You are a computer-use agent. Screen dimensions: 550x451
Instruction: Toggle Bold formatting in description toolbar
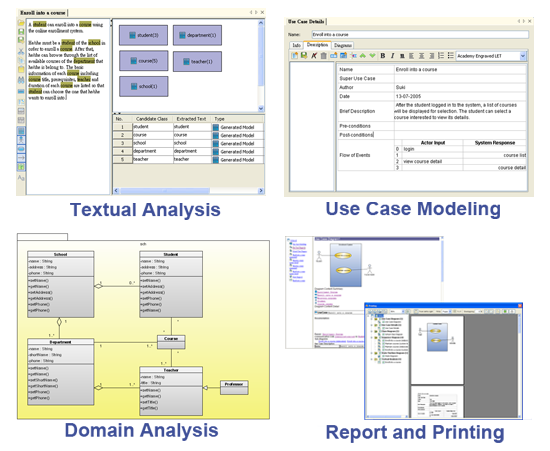pyautogui.click(x=383, y=55)
